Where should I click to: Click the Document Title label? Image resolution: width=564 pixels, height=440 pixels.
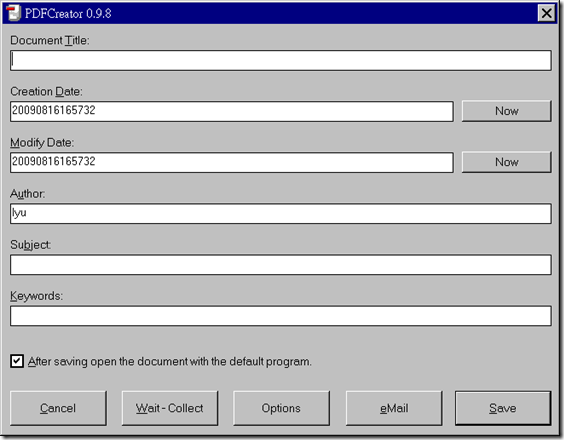pyautogui.click(x=50, y=40)
